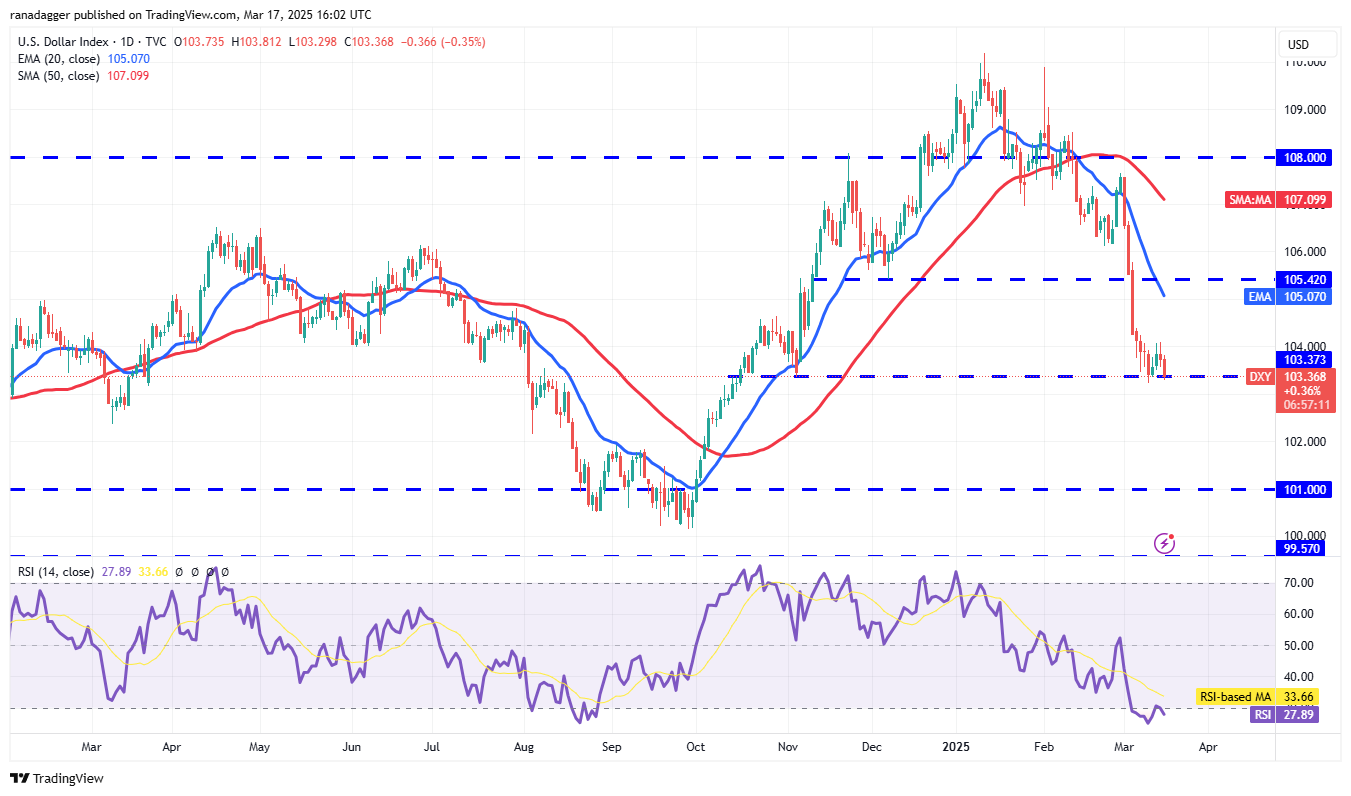Click the red notification dot on the lightning icon
This screenshot has height=796, width=1351.
pyautogui.click(x=1170, y=537)
